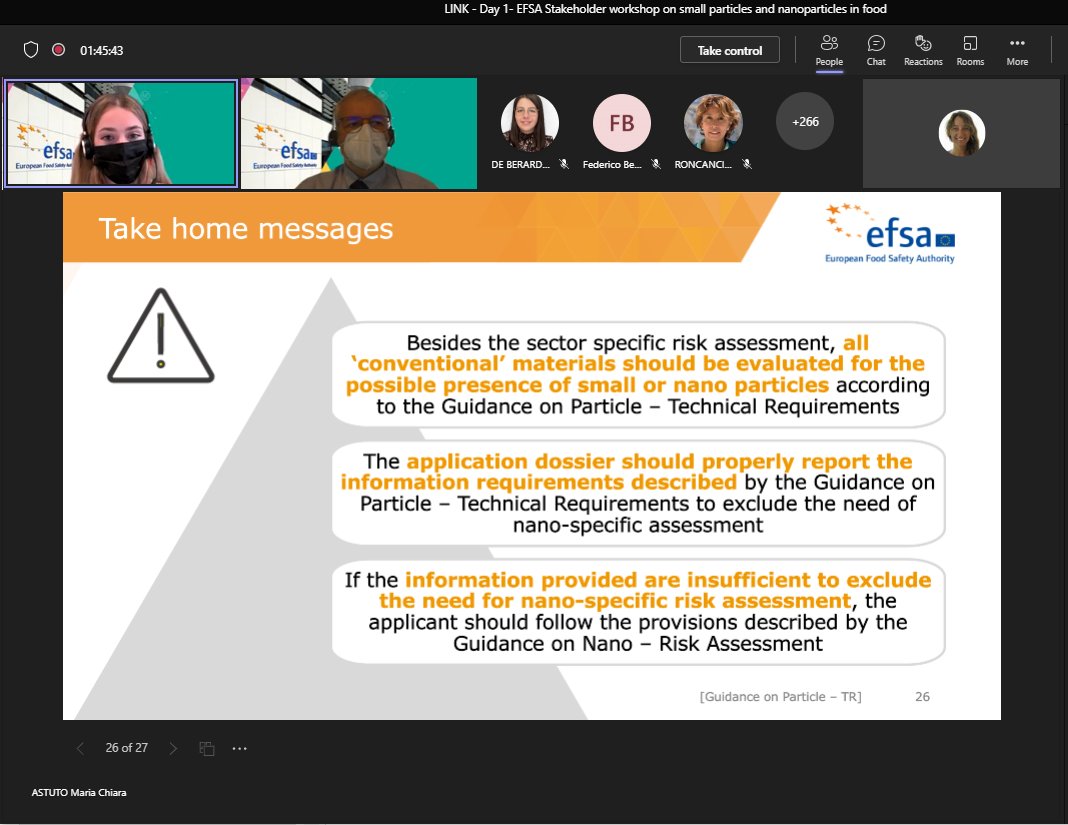Screen dimensions: 1068x825
Task: Expand the +266 hidden participants list
Action: (805, 122)
